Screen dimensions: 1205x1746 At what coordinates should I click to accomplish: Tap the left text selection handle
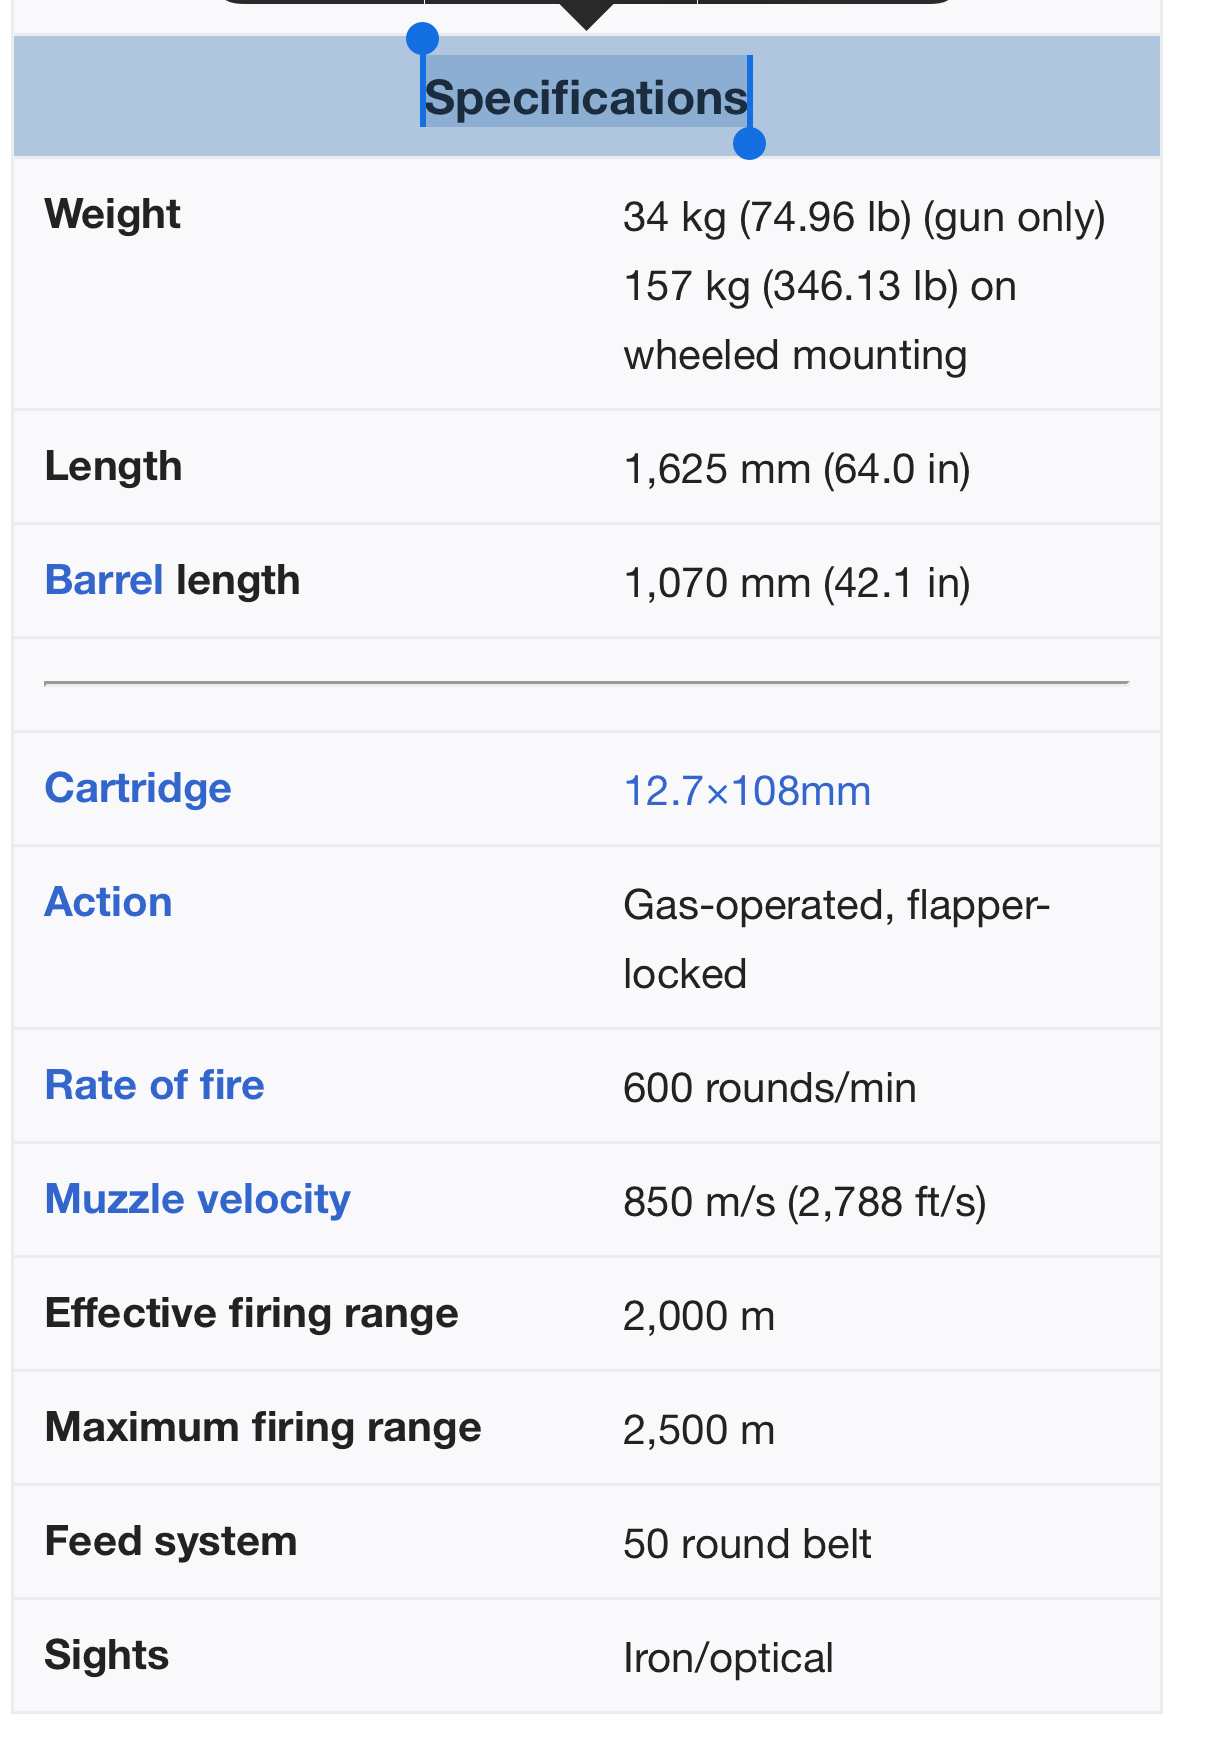click(x=422, y=40)
